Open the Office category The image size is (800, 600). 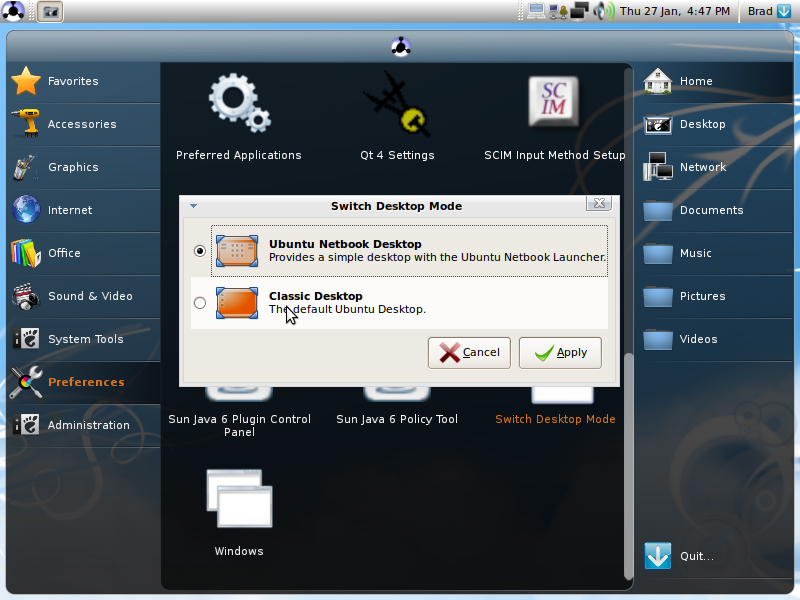click(x=83, y=253)
